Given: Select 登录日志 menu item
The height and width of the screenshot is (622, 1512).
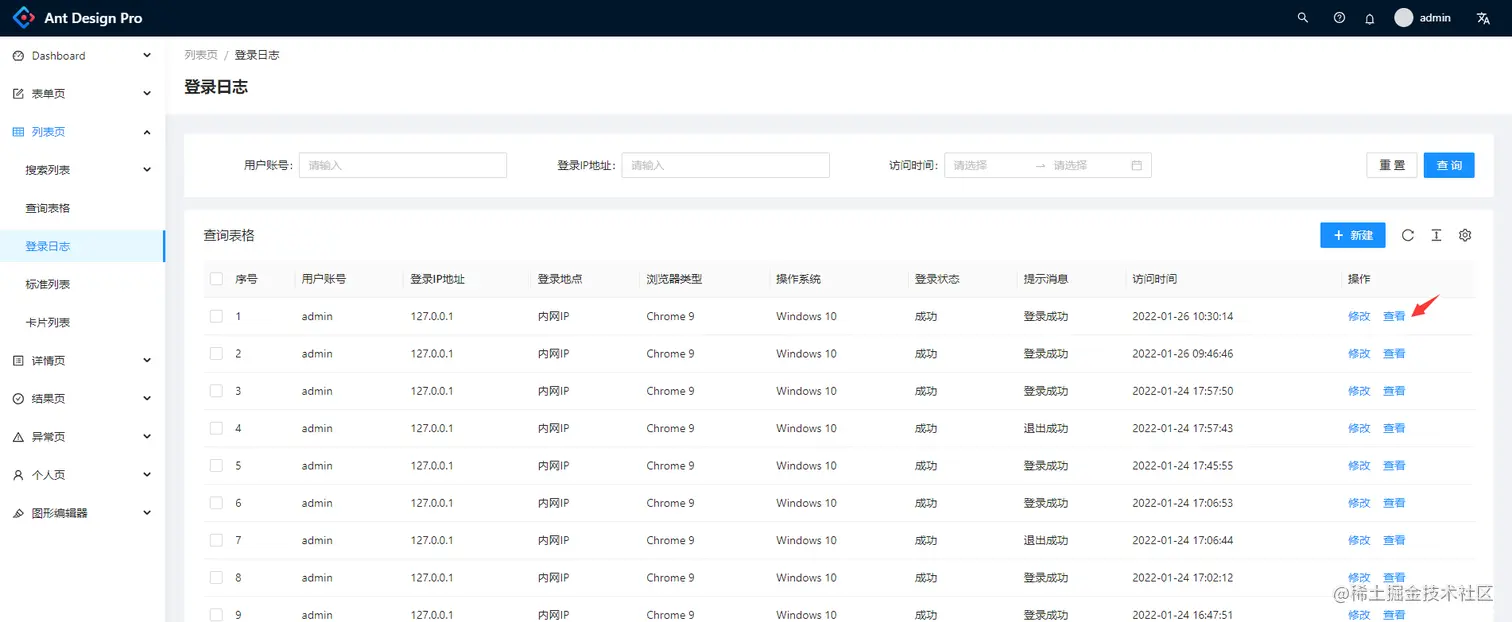Looking at the screenshot, I should [82, 246].
